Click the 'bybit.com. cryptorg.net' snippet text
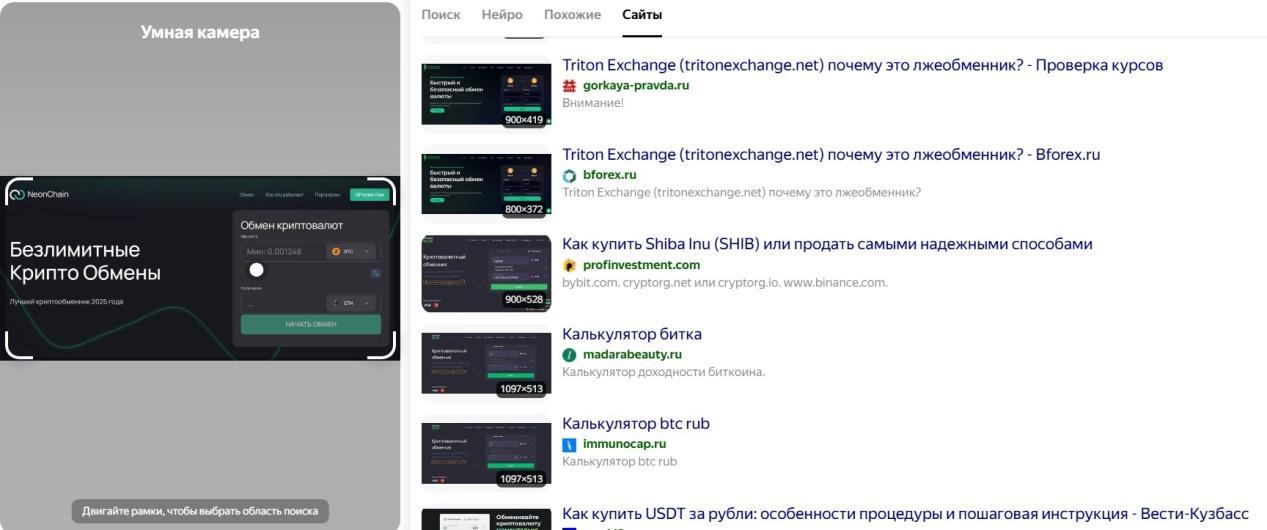Screen dimensions: 1267x530 pyautogui.click(x=725, y=282)
